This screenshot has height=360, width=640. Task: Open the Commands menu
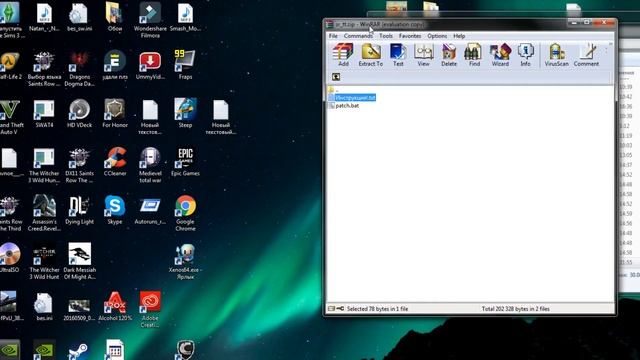click(x=358, y=36)
